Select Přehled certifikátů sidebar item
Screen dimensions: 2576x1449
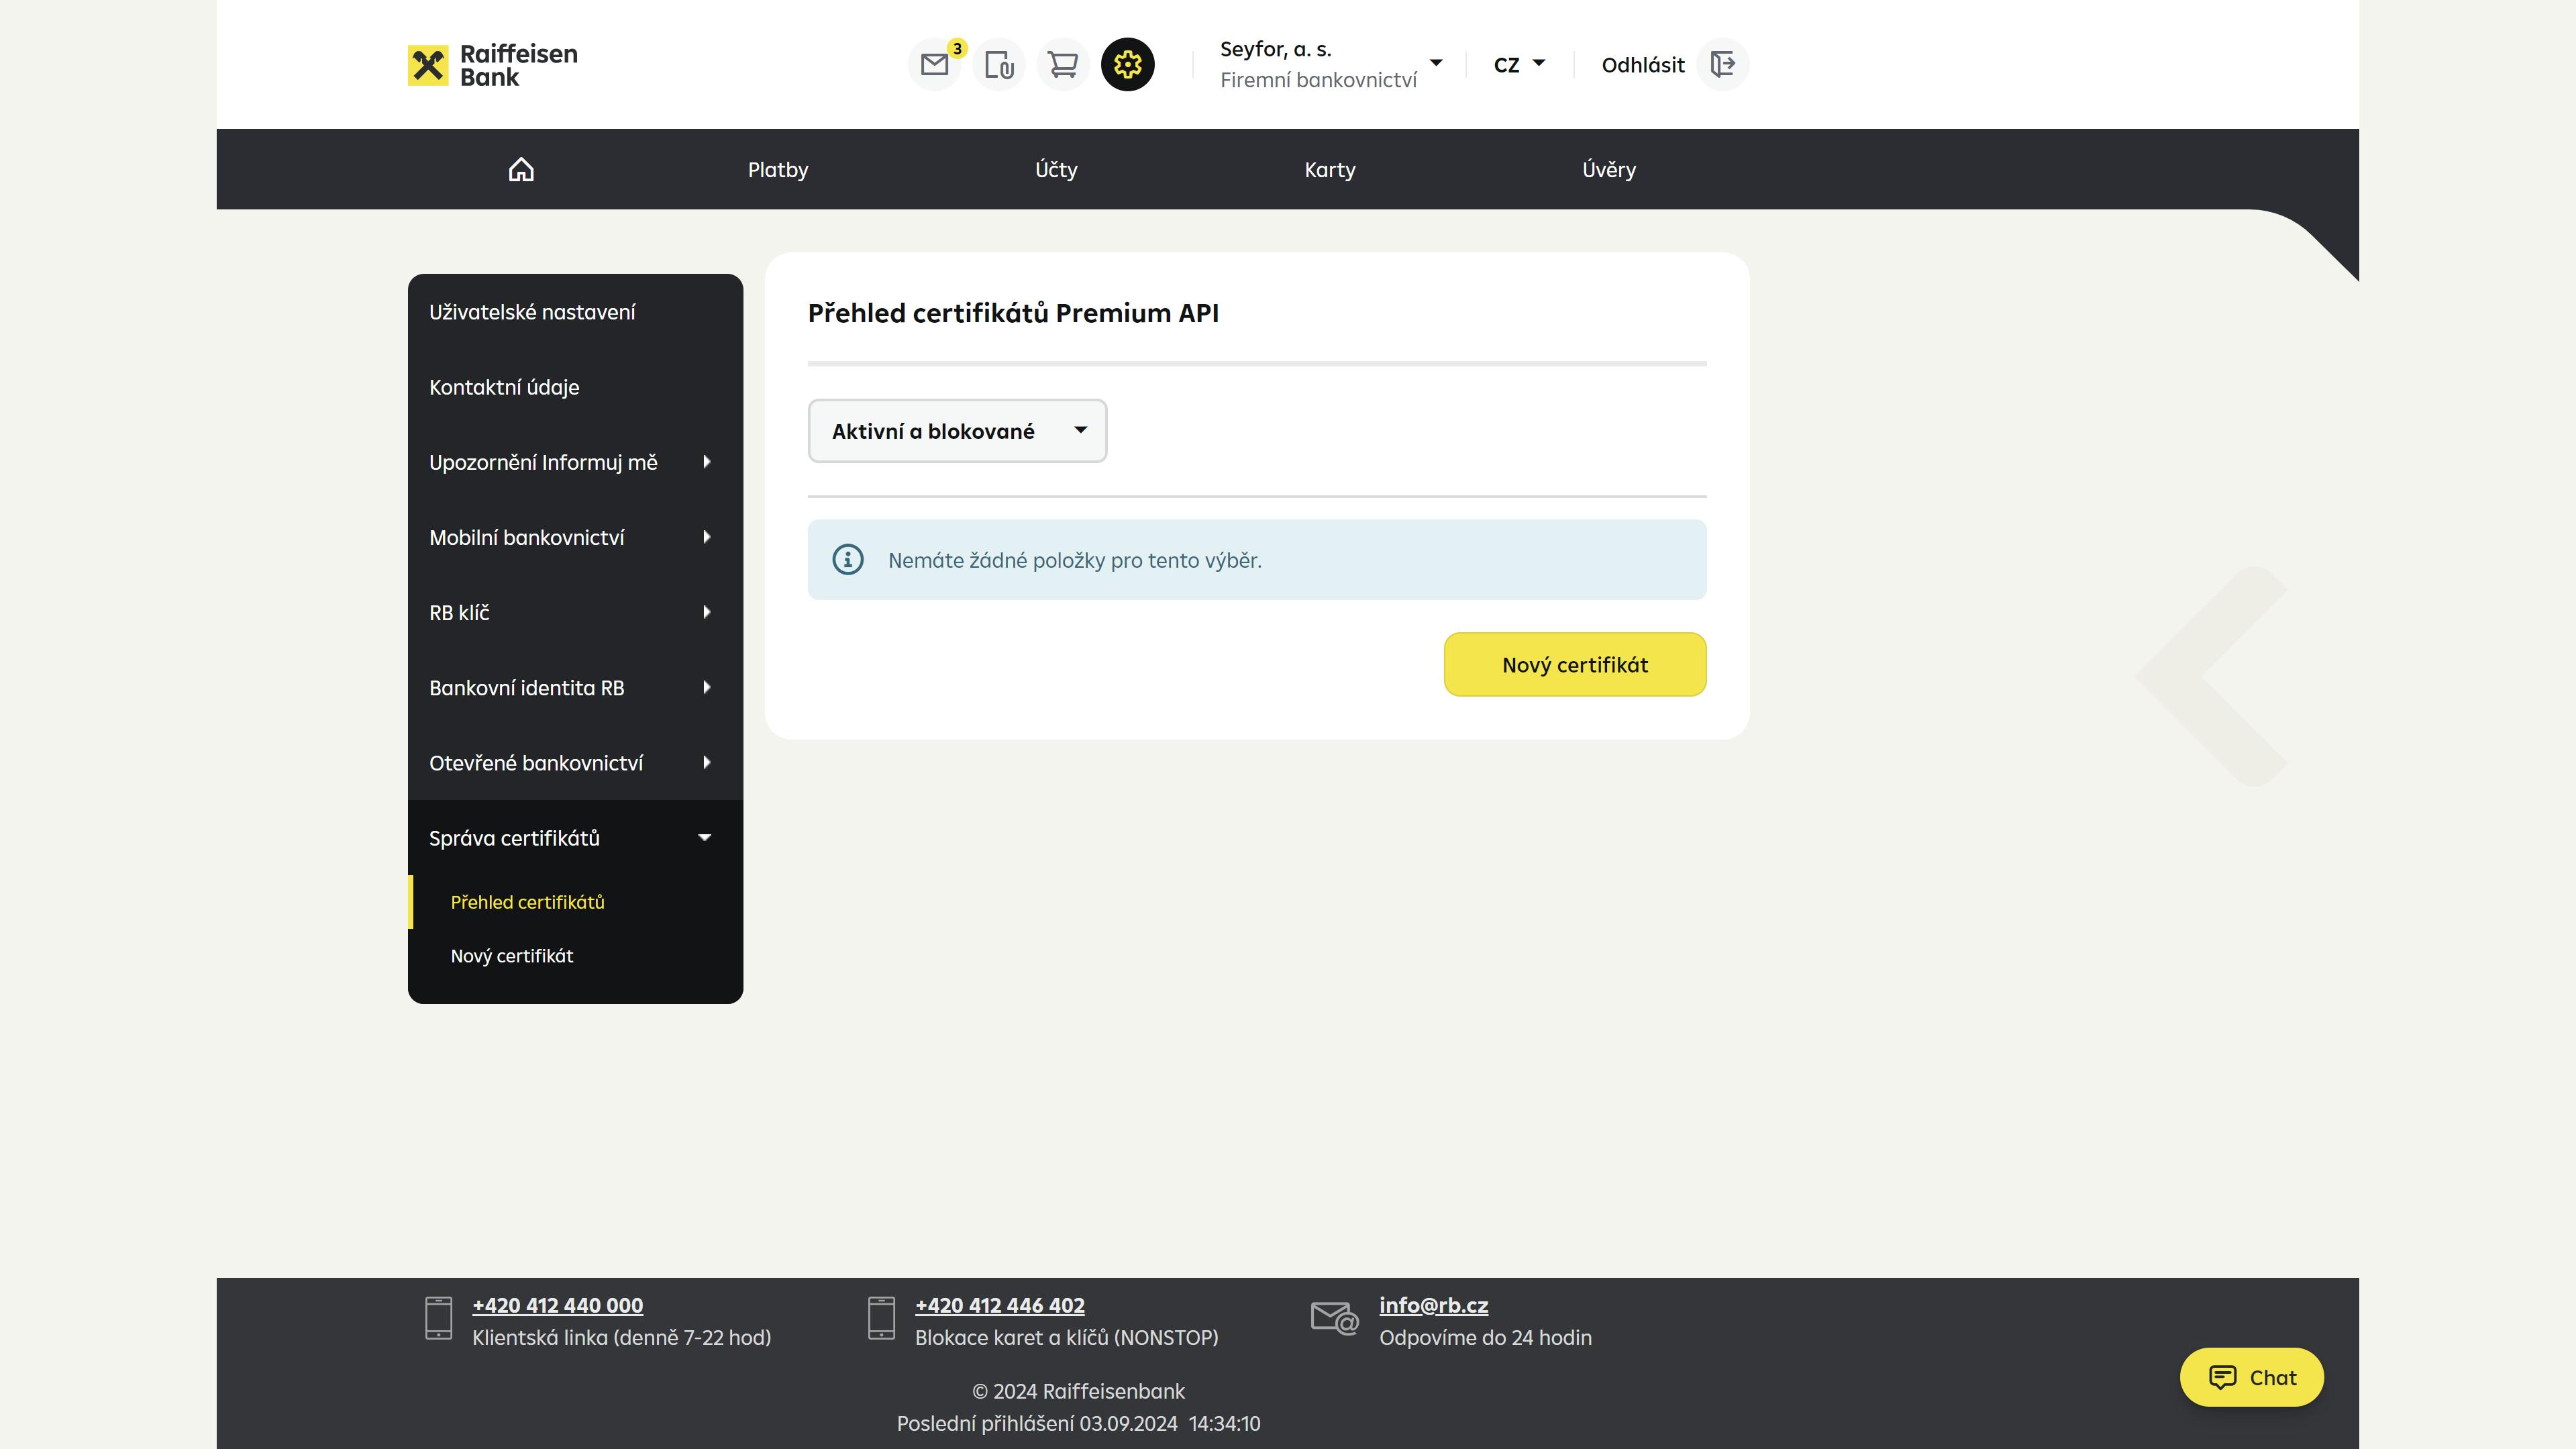pos(575,902)
